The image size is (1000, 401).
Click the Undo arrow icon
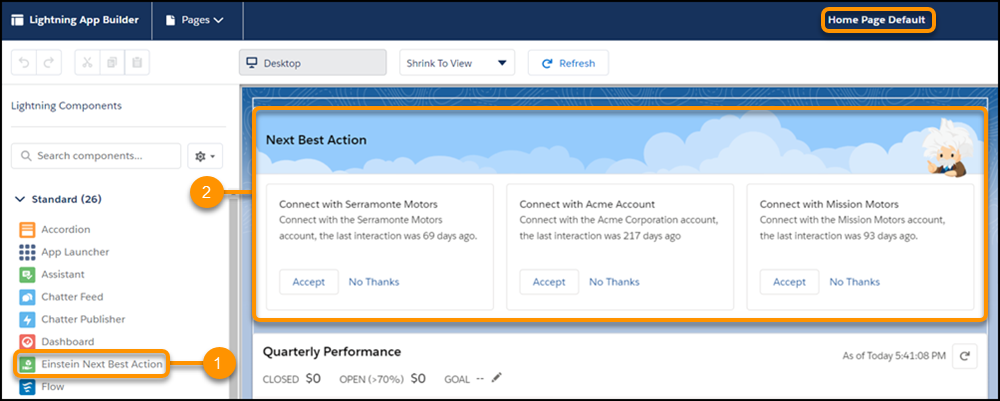pos(24,63)
